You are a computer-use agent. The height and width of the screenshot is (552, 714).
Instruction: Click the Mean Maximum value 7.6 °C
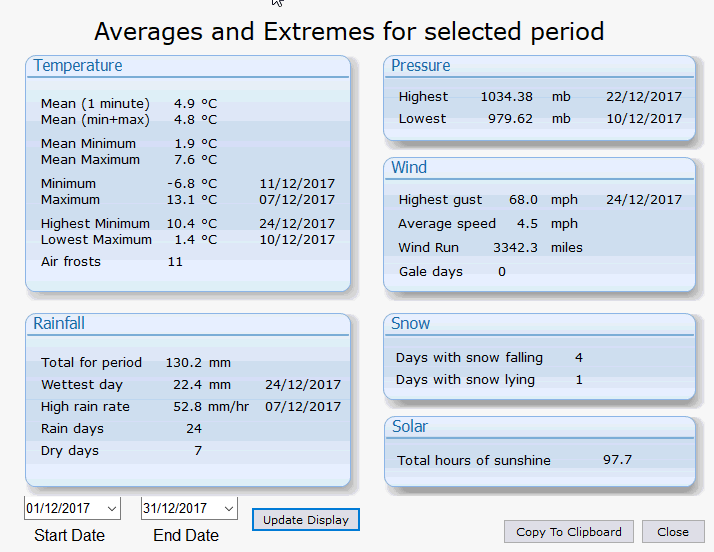pyautogui.click(x=195, y=159)
